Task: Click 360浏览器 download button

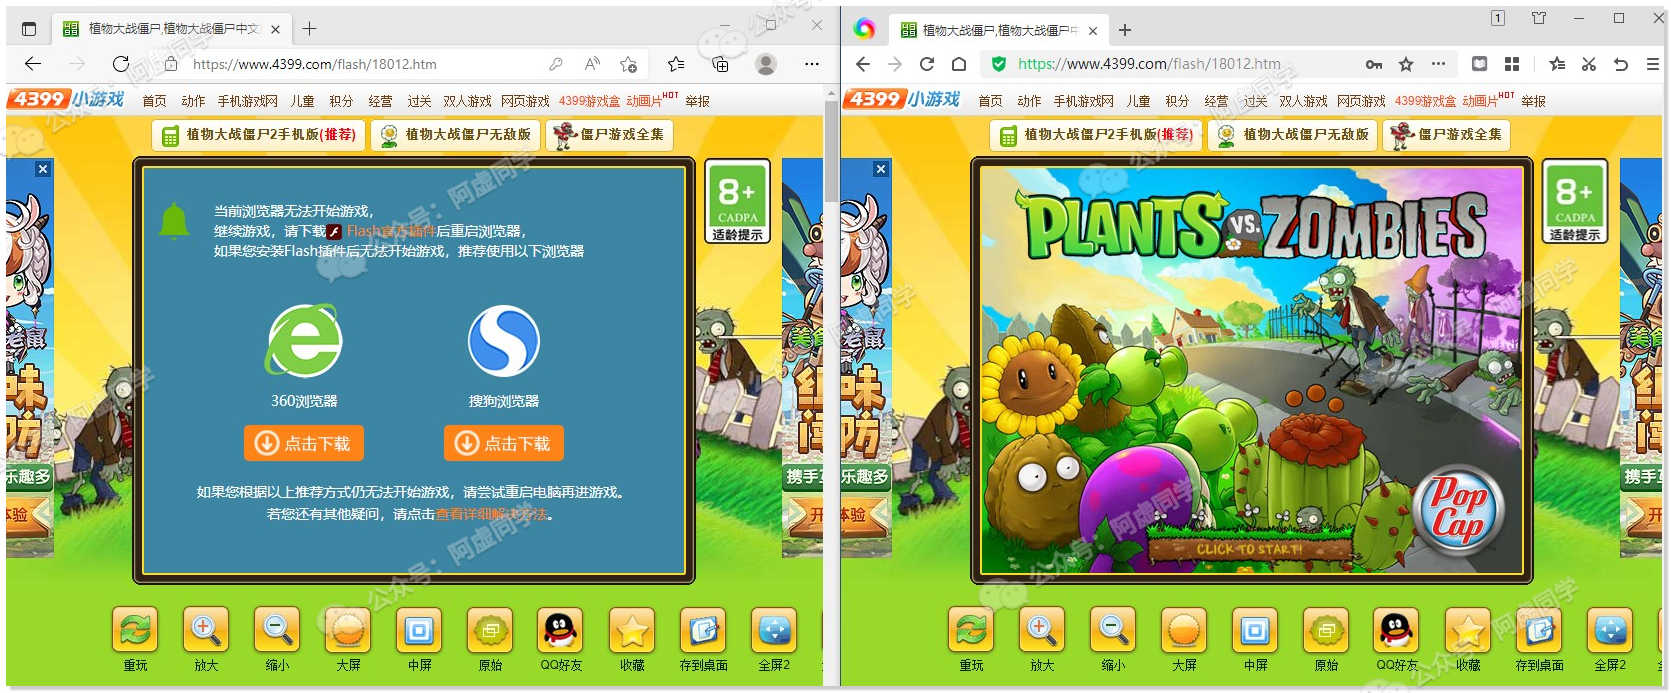Action: coord(303,443)
